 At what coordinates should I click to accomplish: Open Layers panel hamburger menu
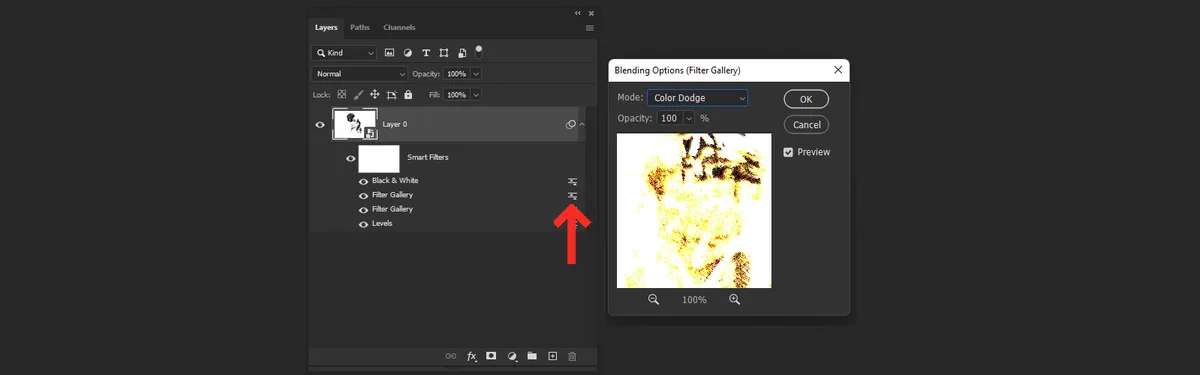590,28
